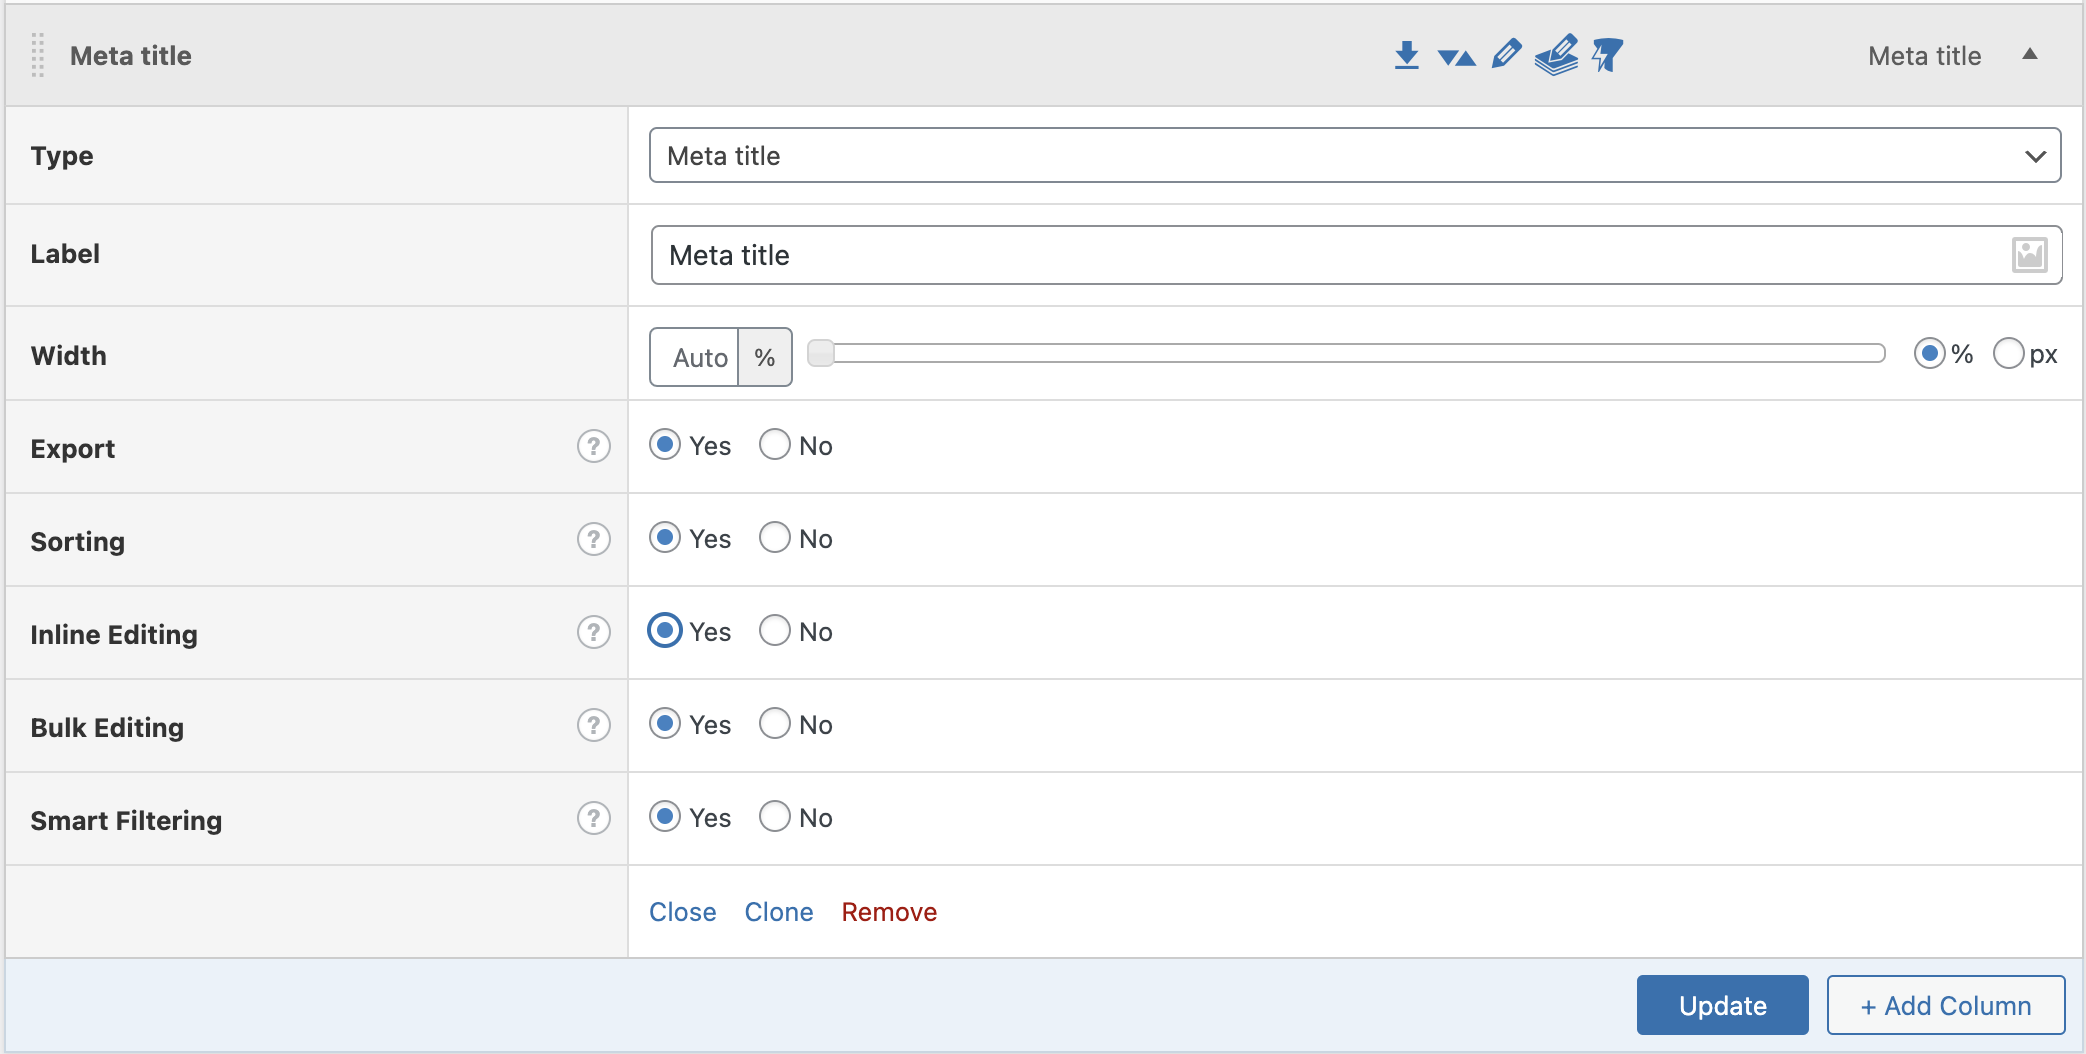Set Bulk Editing to Yes

(x=665, y=724)
